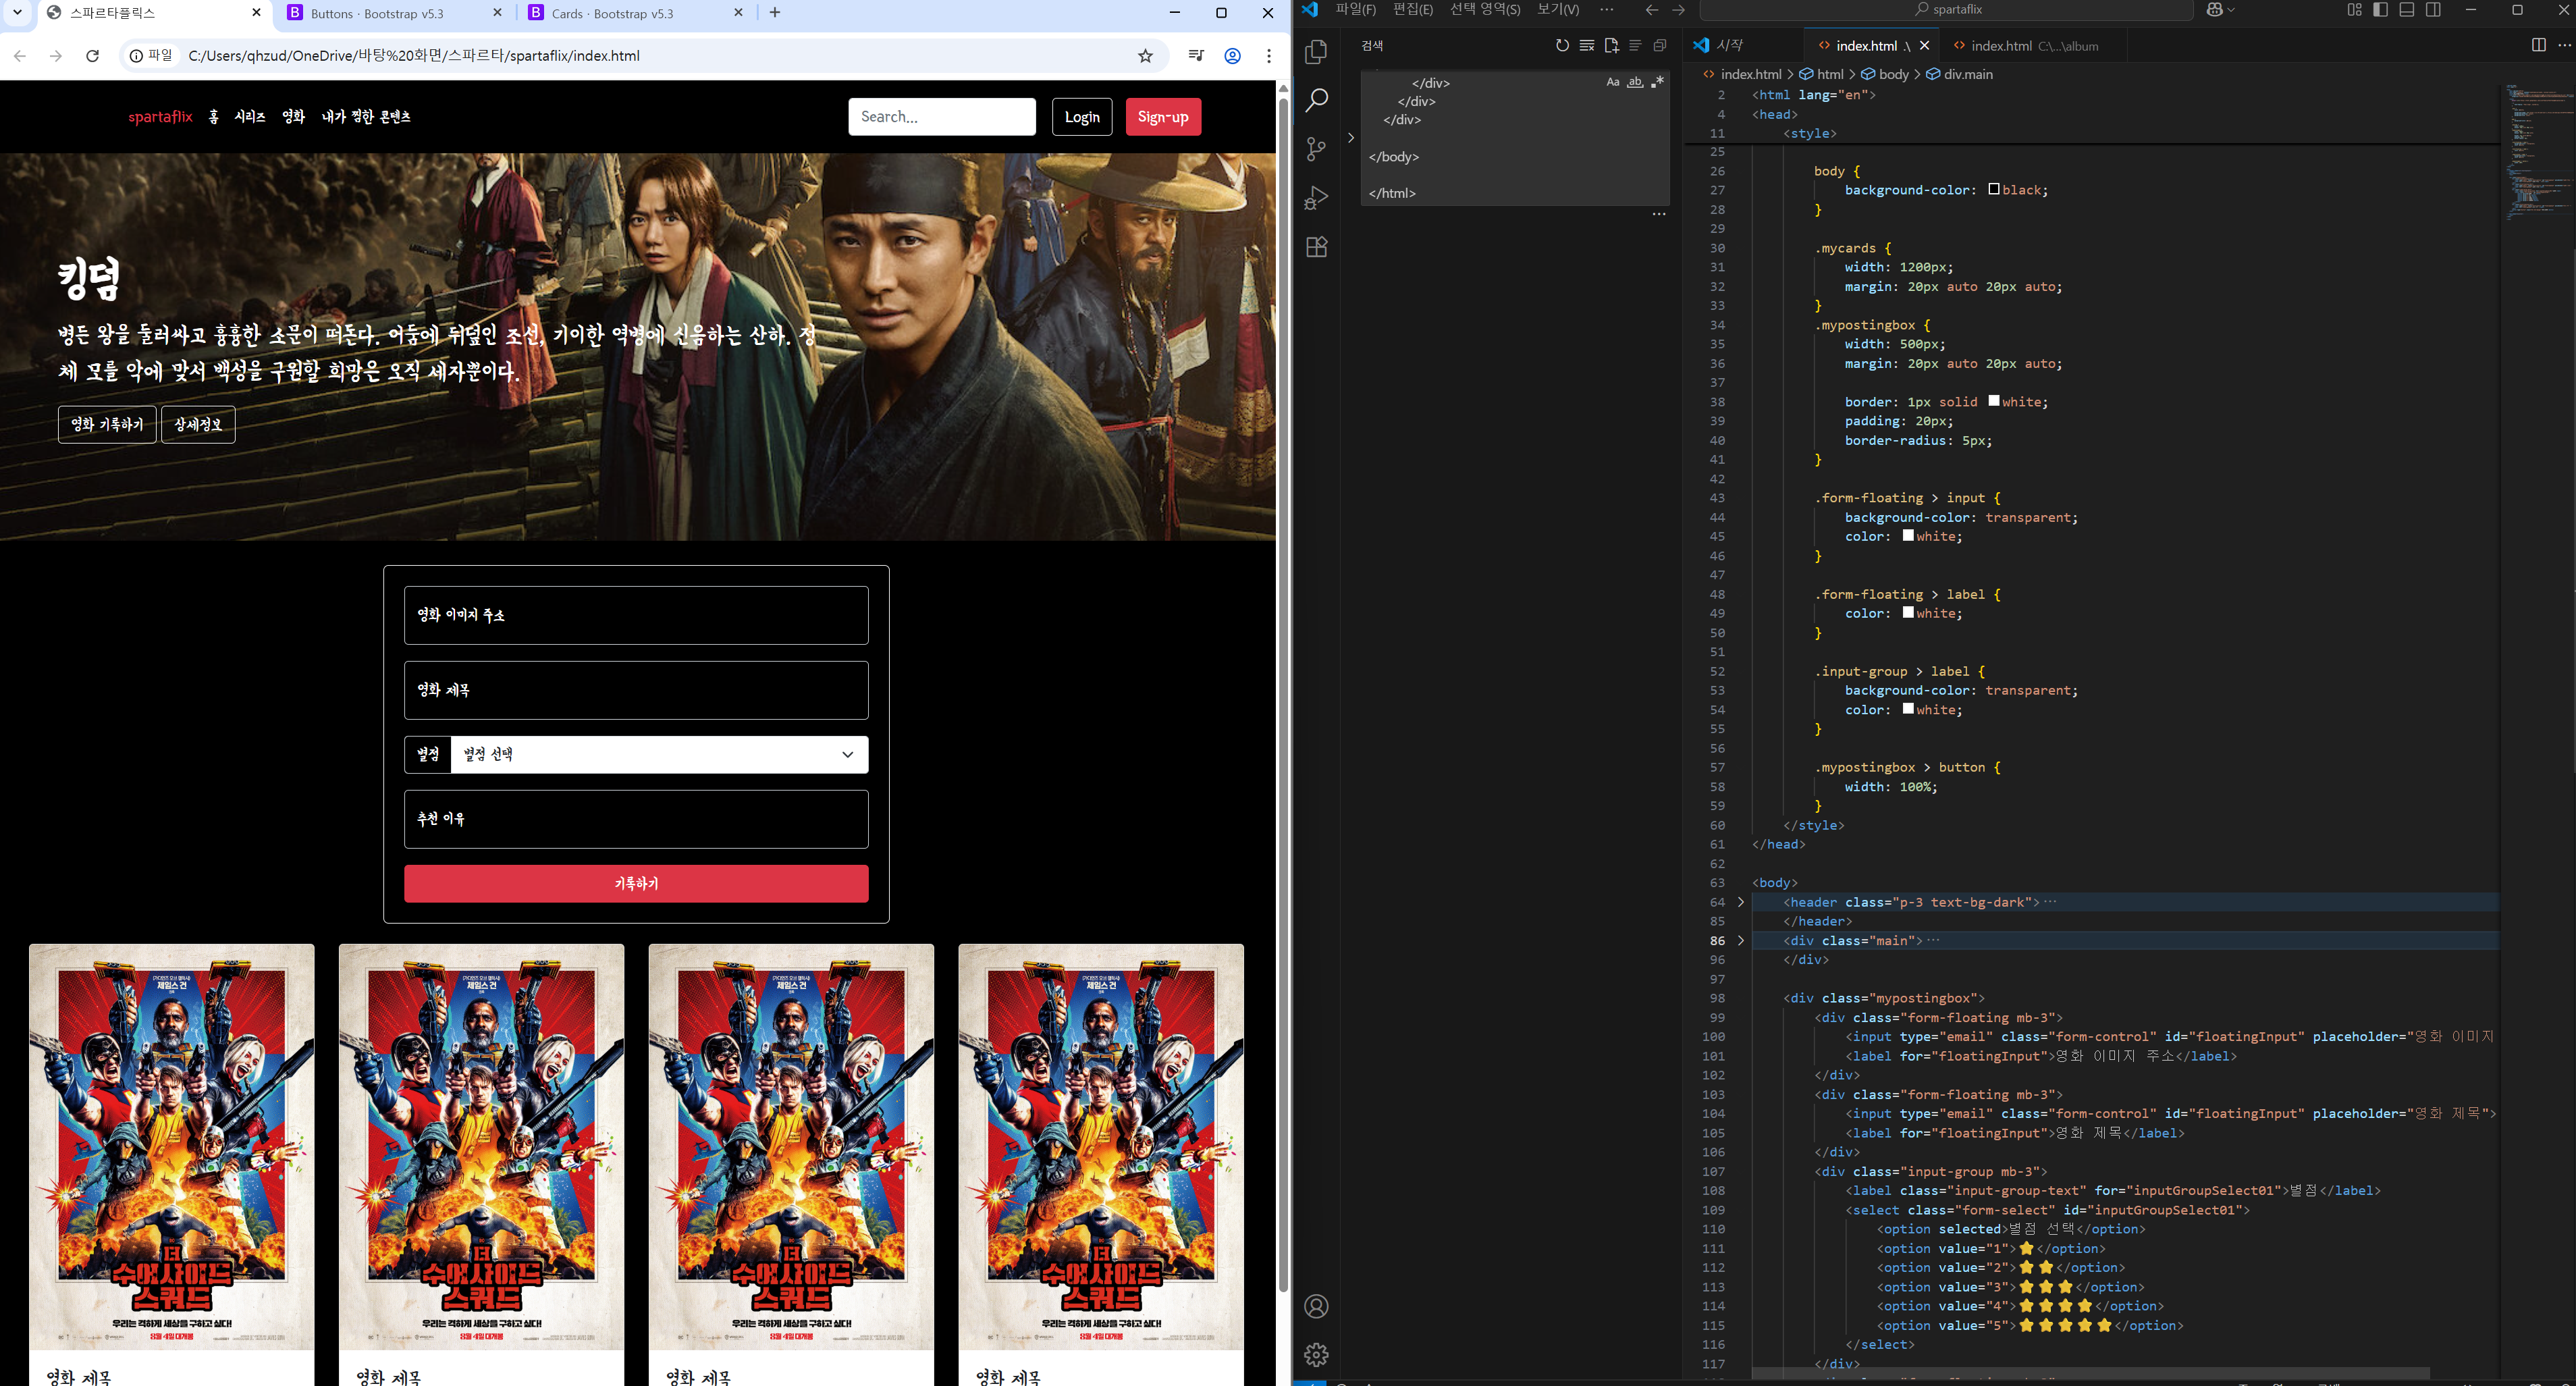Open the 시리즈 nav link
Image resolution: width=2576 pixels, height=1386 pixels.
point(250,117)
